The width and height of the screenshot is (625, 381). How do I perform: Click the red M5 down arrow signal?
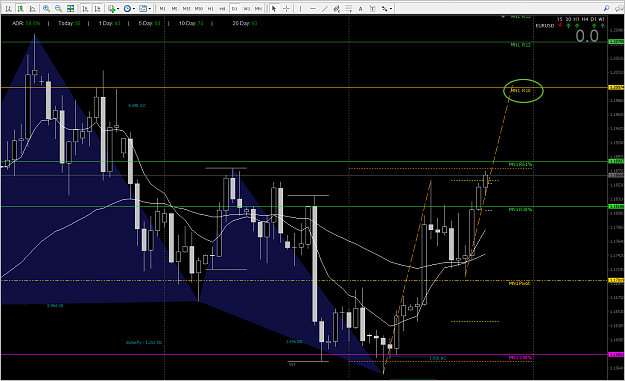tap(560, 25)
